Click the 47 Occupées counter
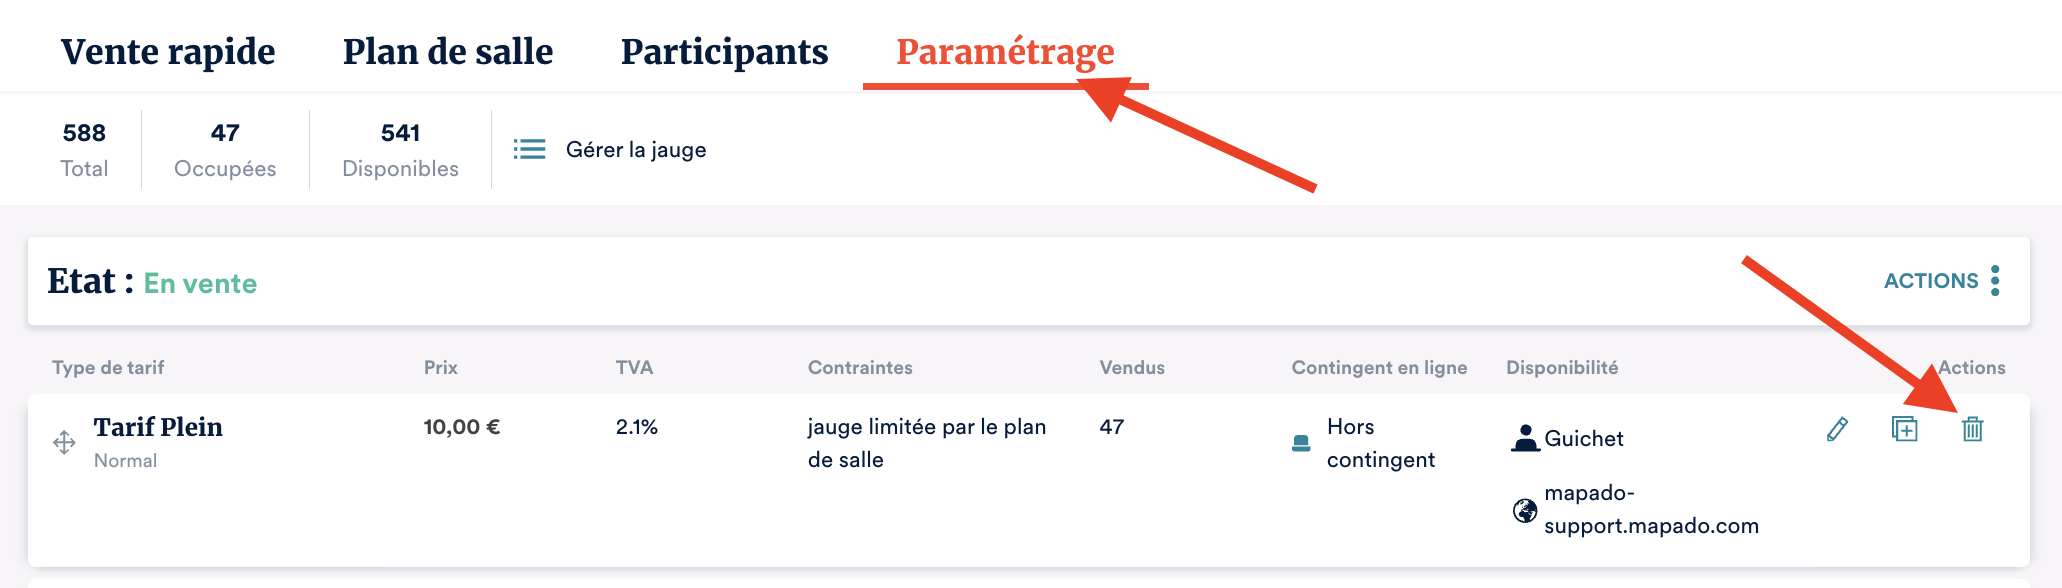Viewport: 2062px width, 588px height. [225, 149]
